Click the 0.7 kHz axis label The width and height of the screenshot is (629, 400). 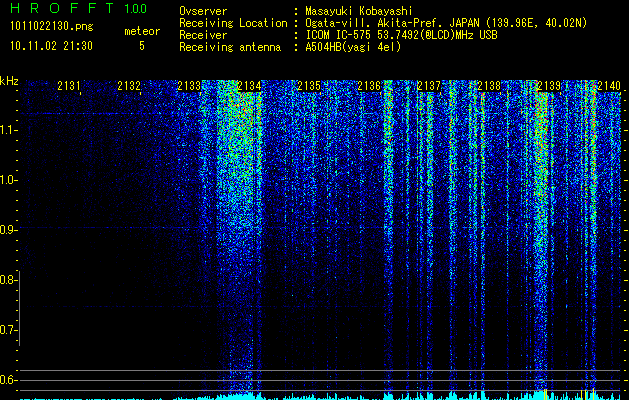point(7,330)
